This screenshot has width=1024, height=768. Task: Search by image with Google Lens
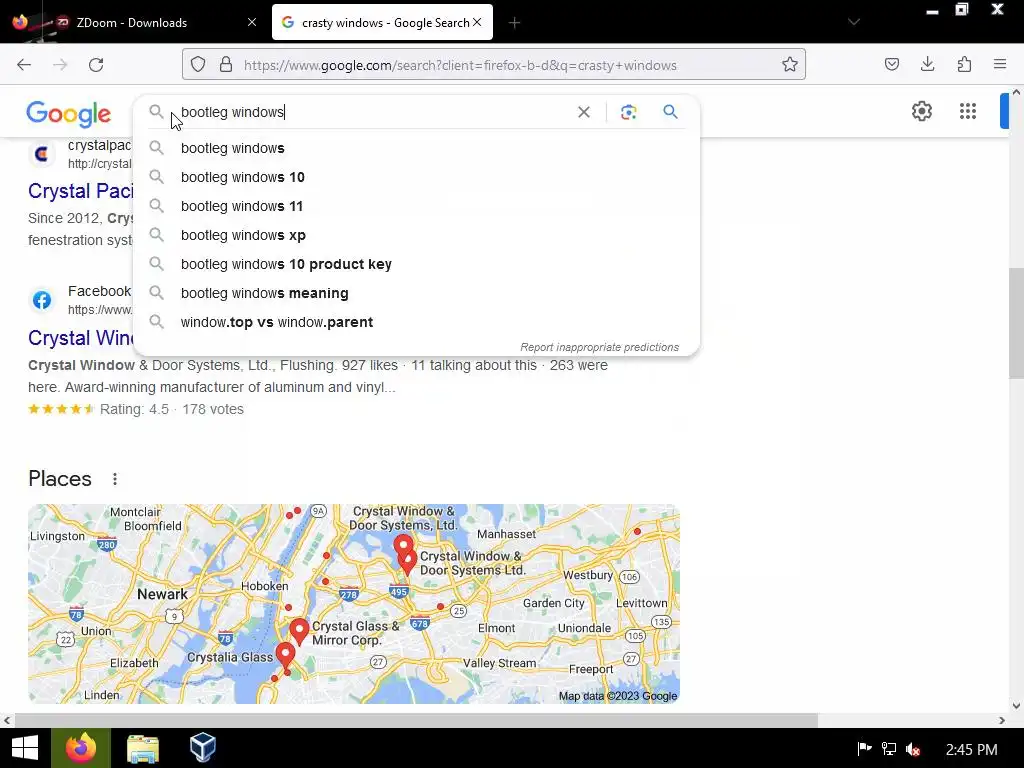click(x=628, y=112)
